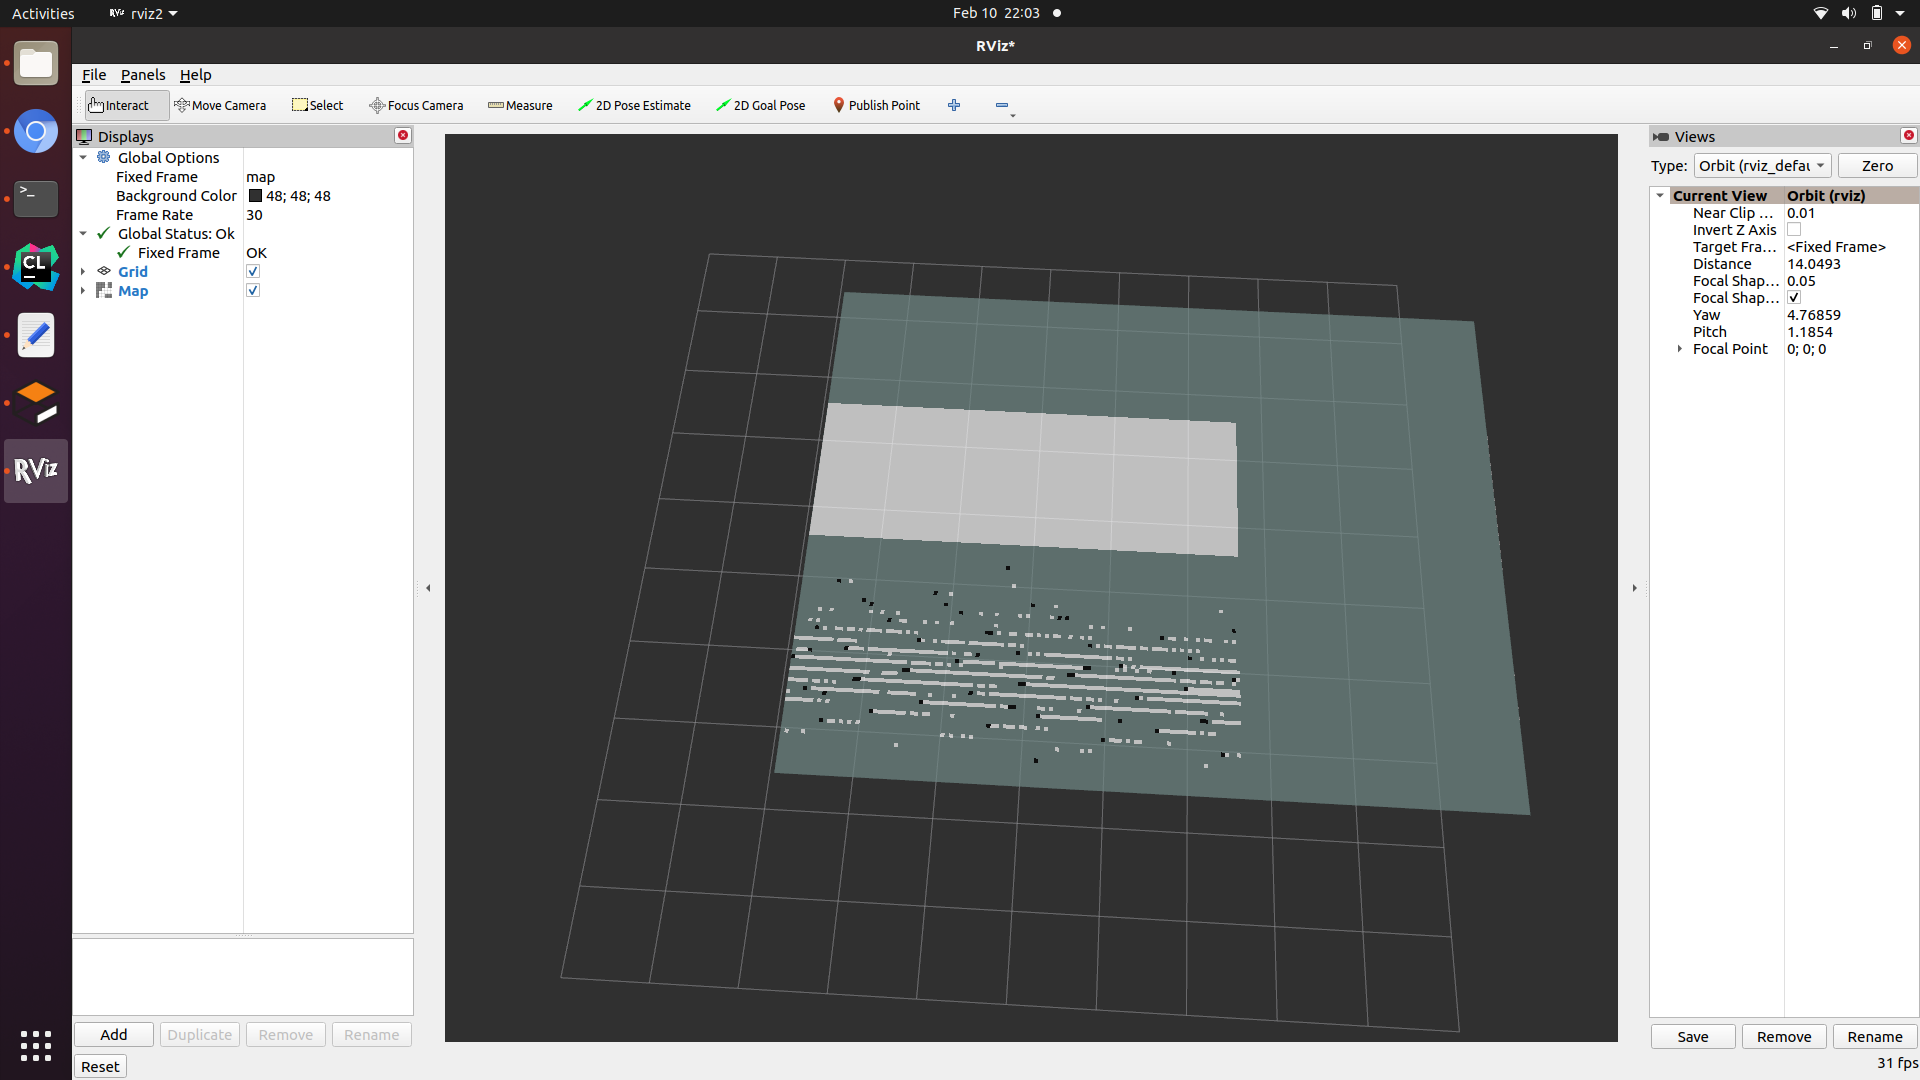The height and width of the screenshot is (1080, 1920).
Task: Click Add to insert a new display
Action: click(x=113, y=1034)
